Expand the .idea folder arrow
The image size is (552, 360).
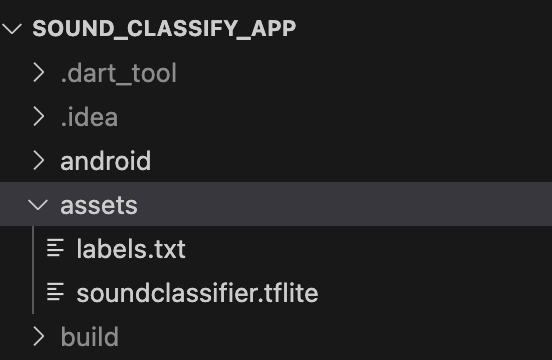[38, 116]
